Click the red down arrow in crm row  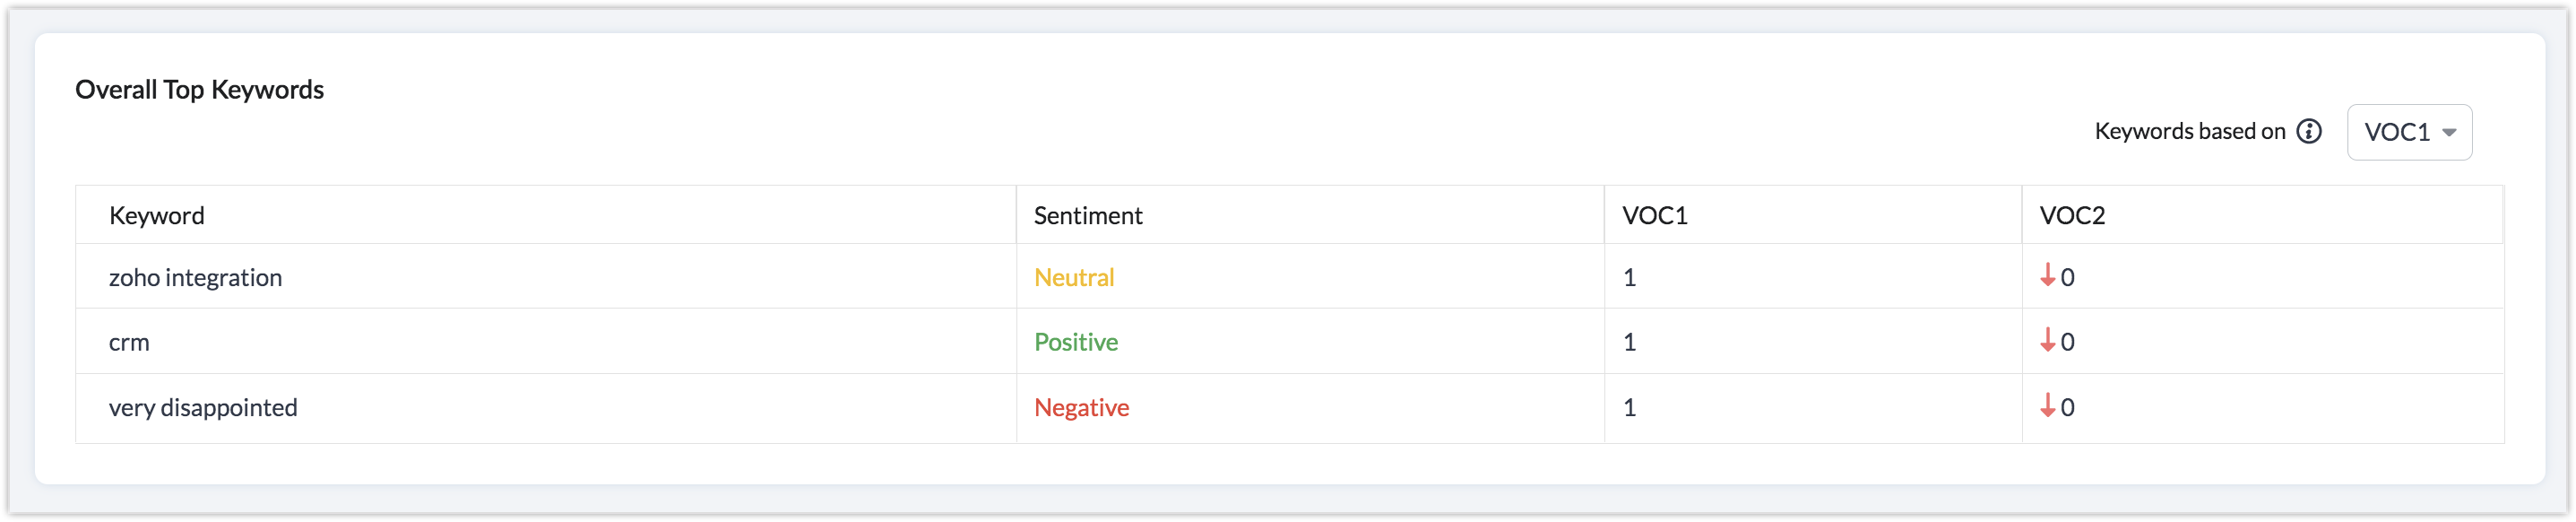tap(2047, 340)
